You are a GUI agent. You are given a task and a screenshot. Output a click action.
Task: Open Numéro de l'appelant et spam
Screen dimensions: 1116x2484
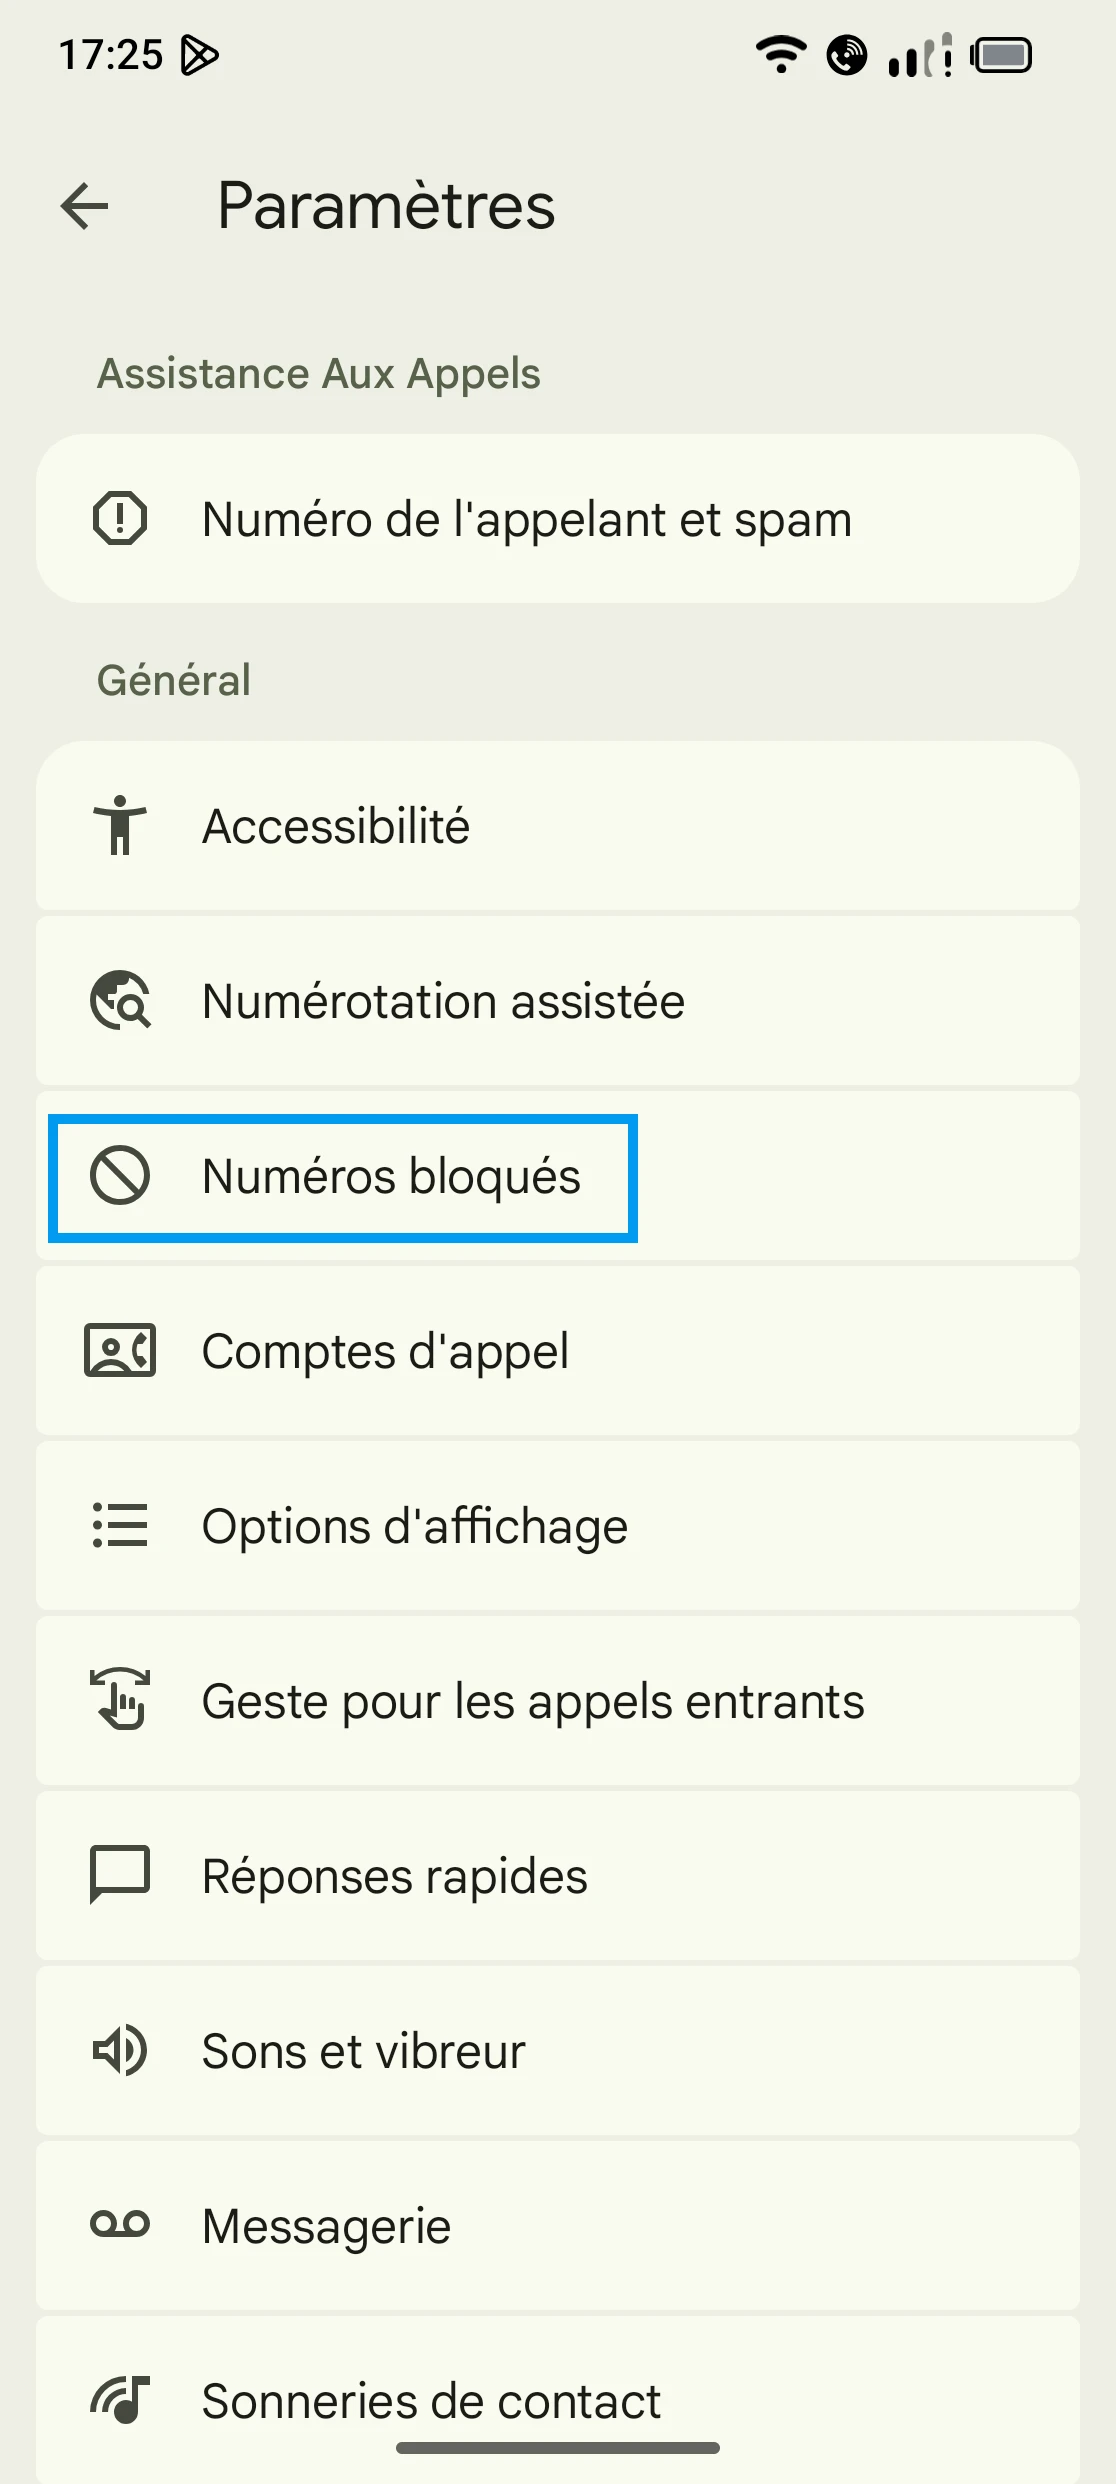pos(527,519)
